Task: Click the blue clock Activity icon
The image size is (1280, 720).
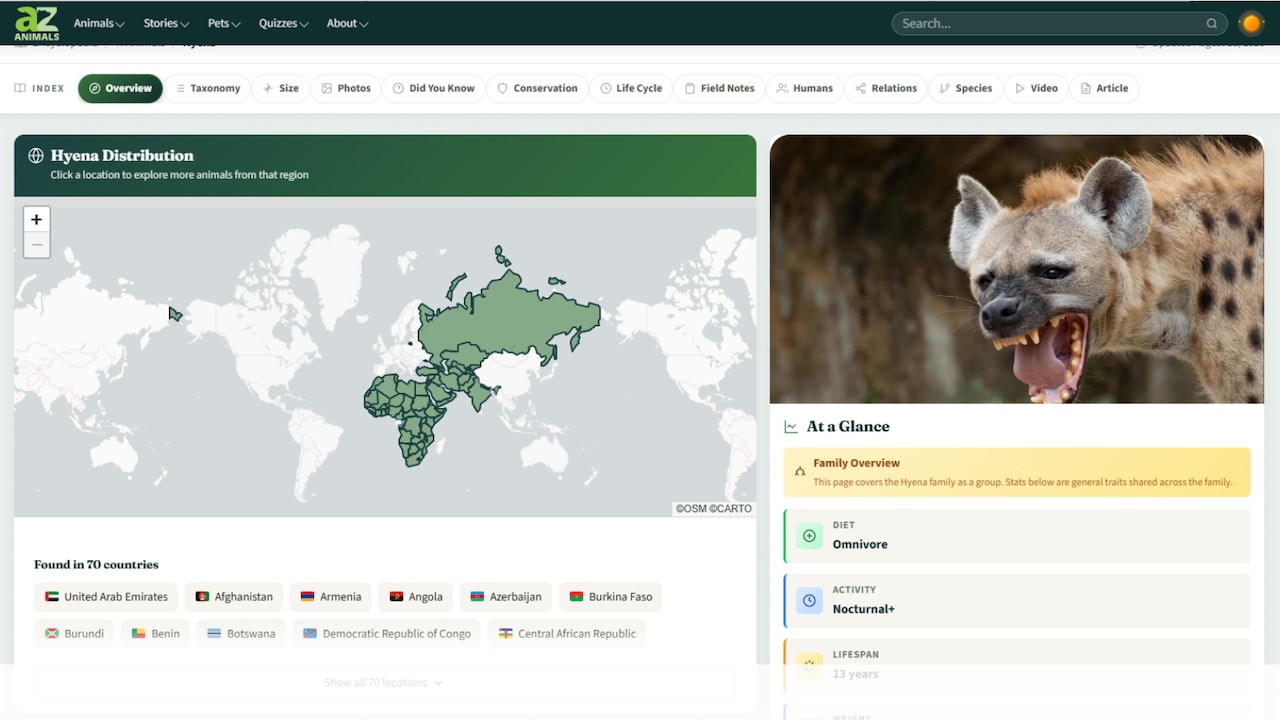Action: [809, 601]
